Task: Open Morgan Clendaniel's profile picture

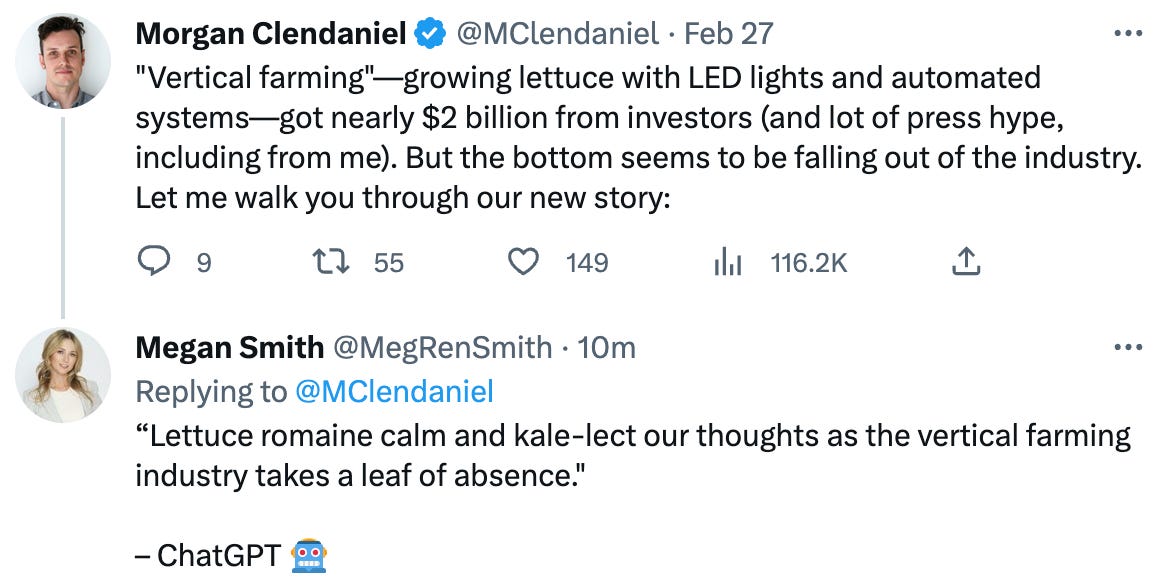Action: pyautogui.click(x=62, y=60)
